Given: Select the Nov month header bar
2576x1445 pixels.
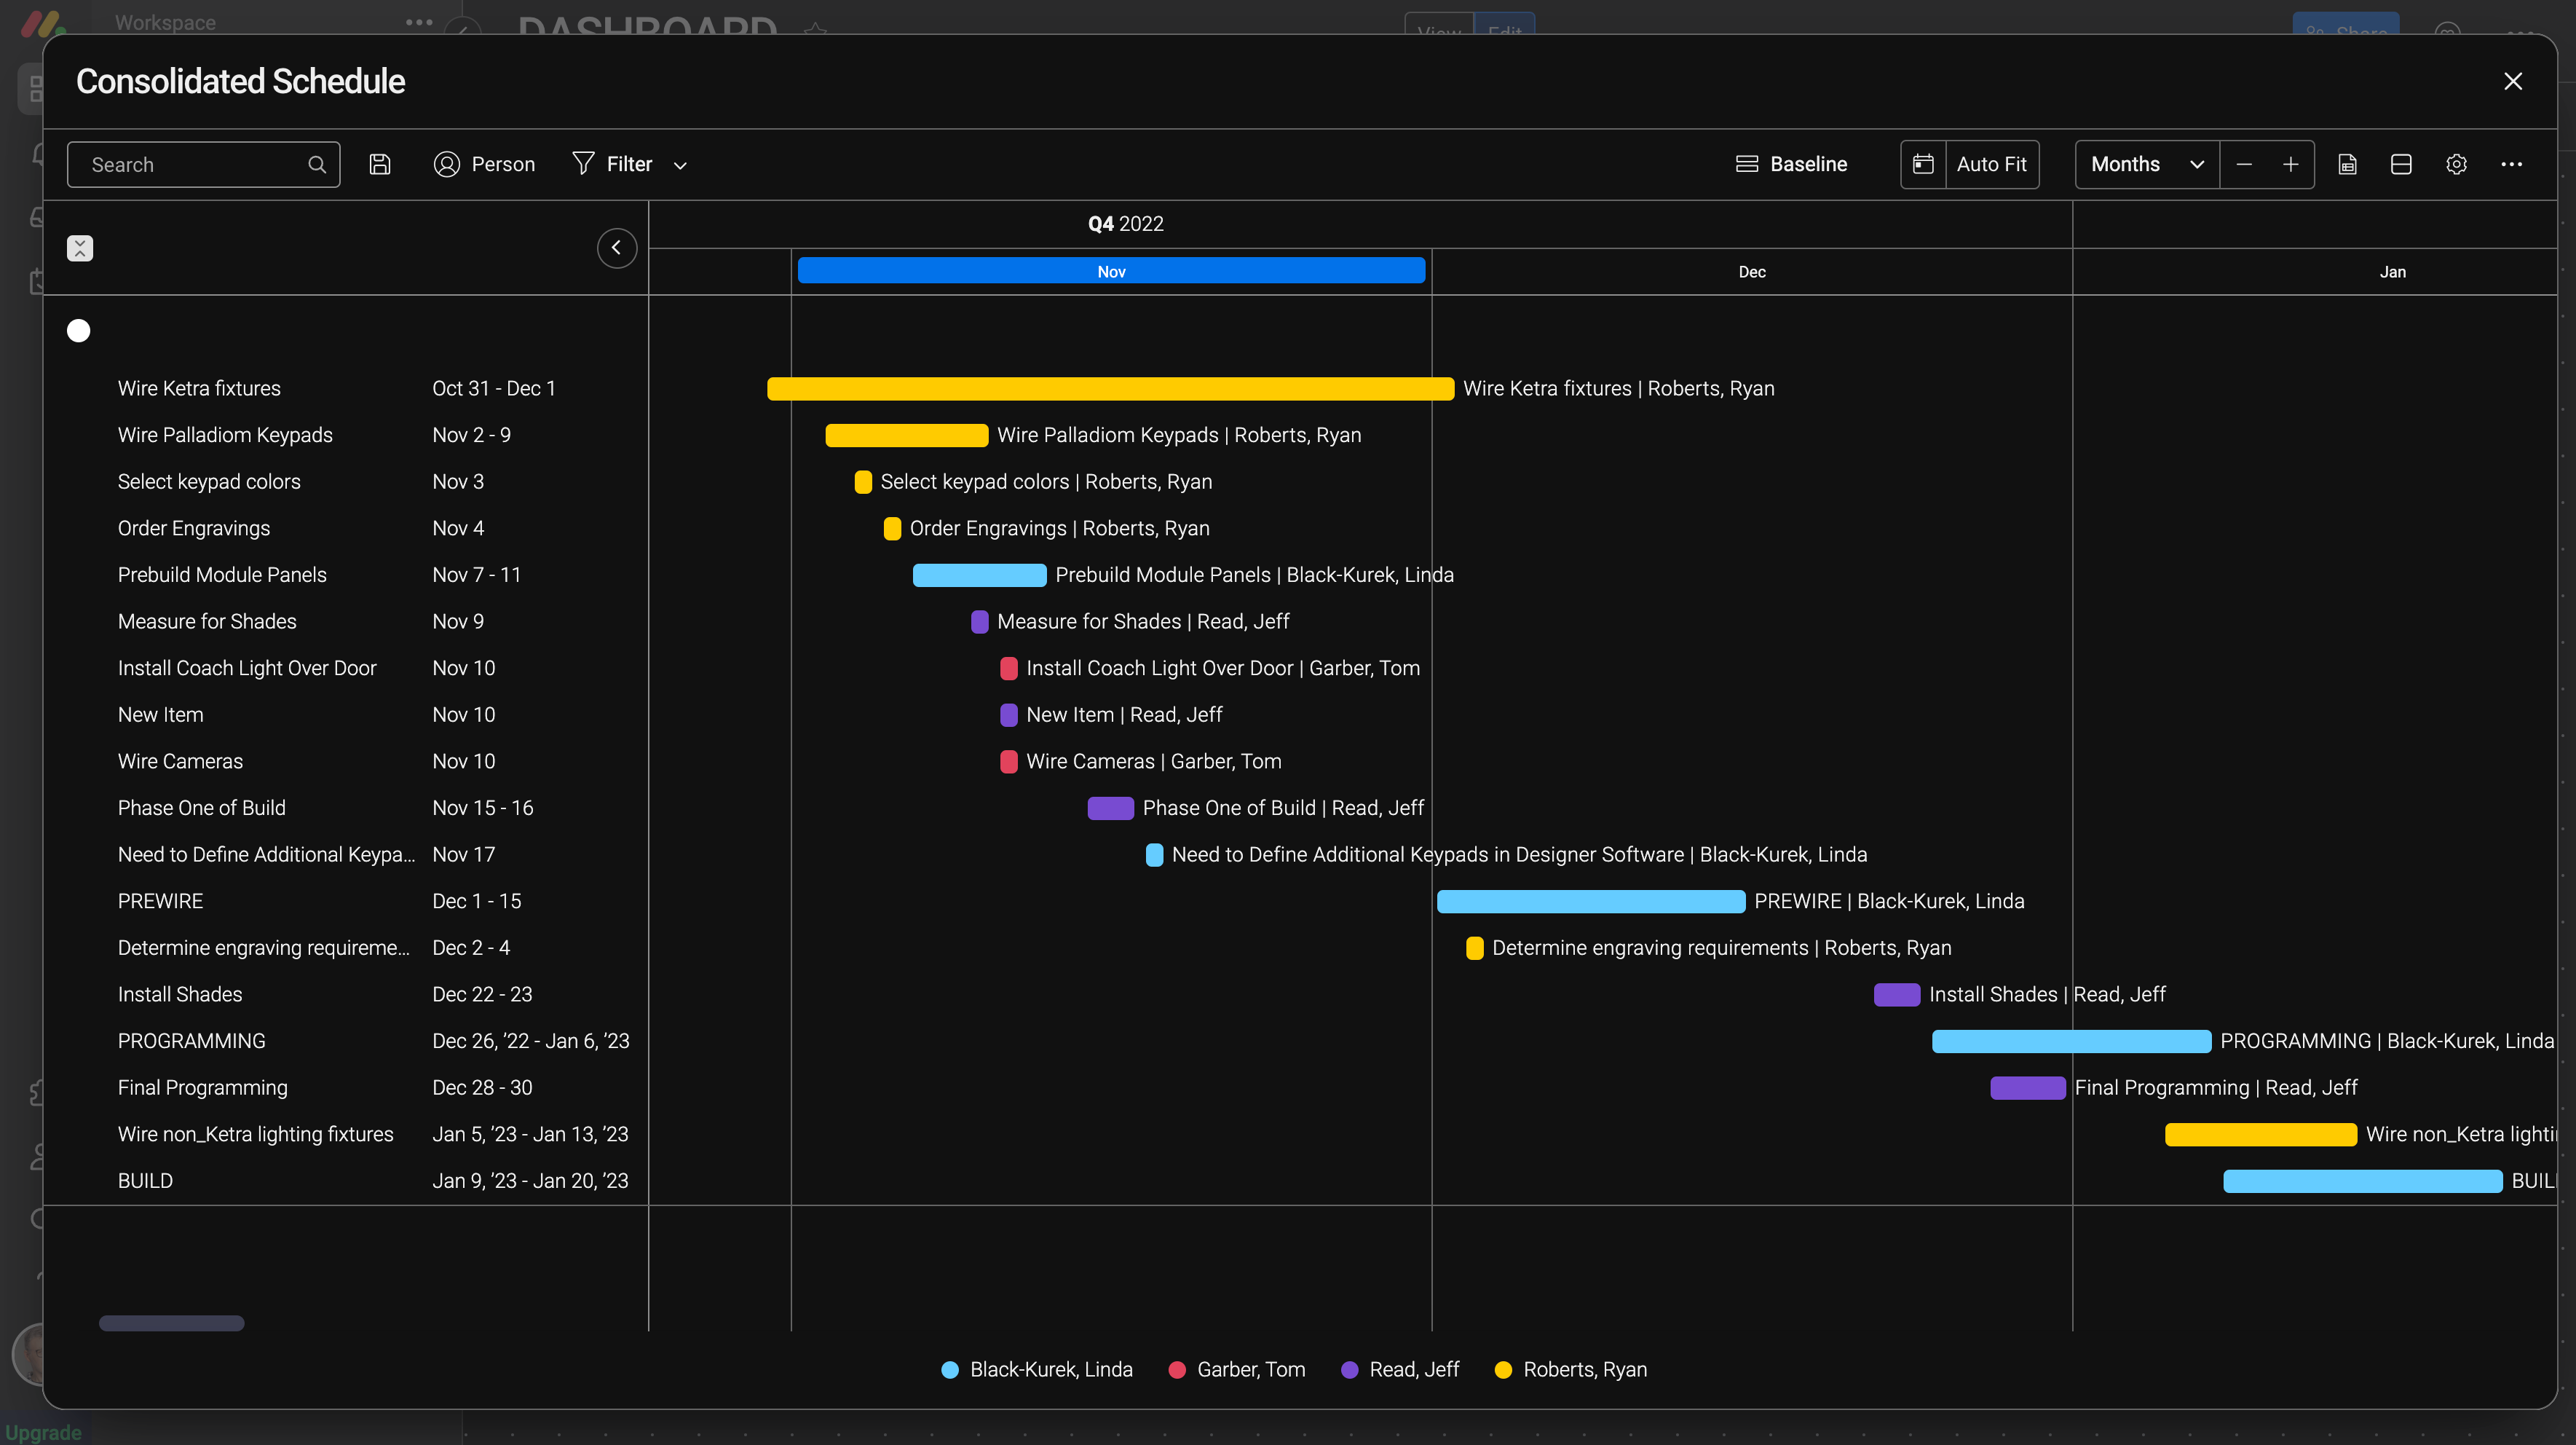Looking at the screenshot, I should pos(1111,271).
